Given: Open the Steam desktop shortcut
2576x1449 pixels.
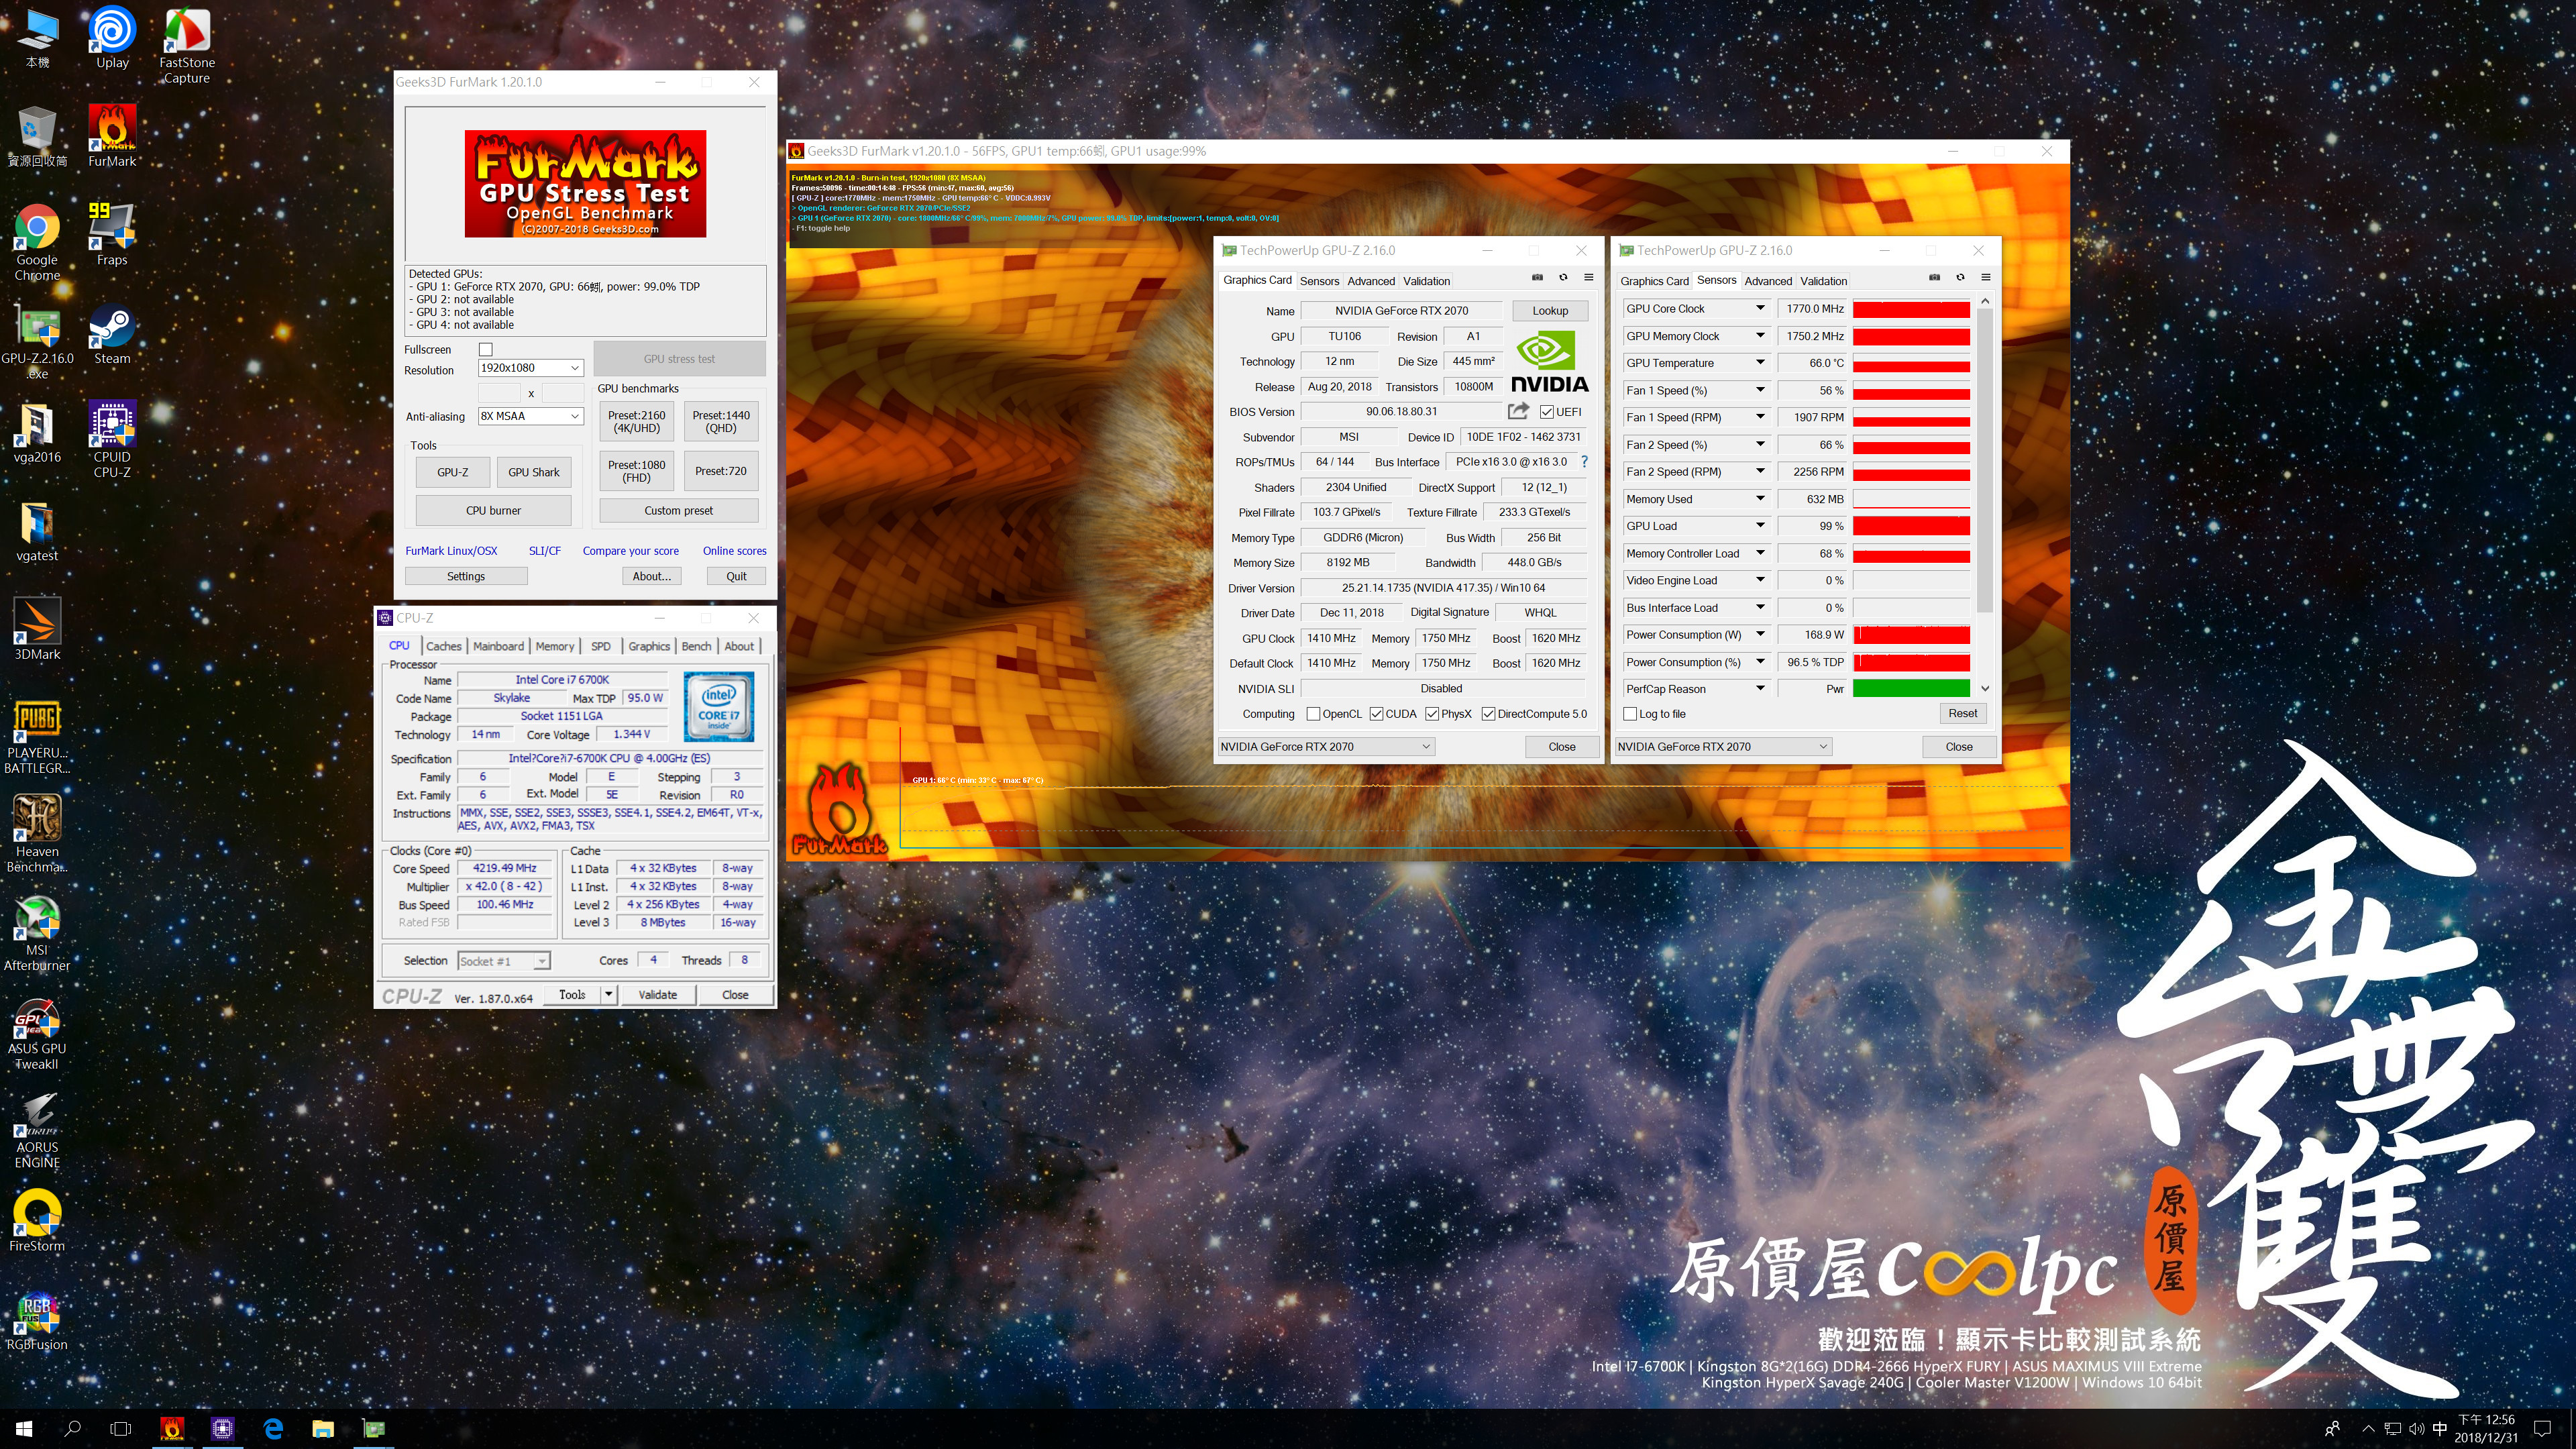Looking at the screenshot, I should click(x=112, y=334).
